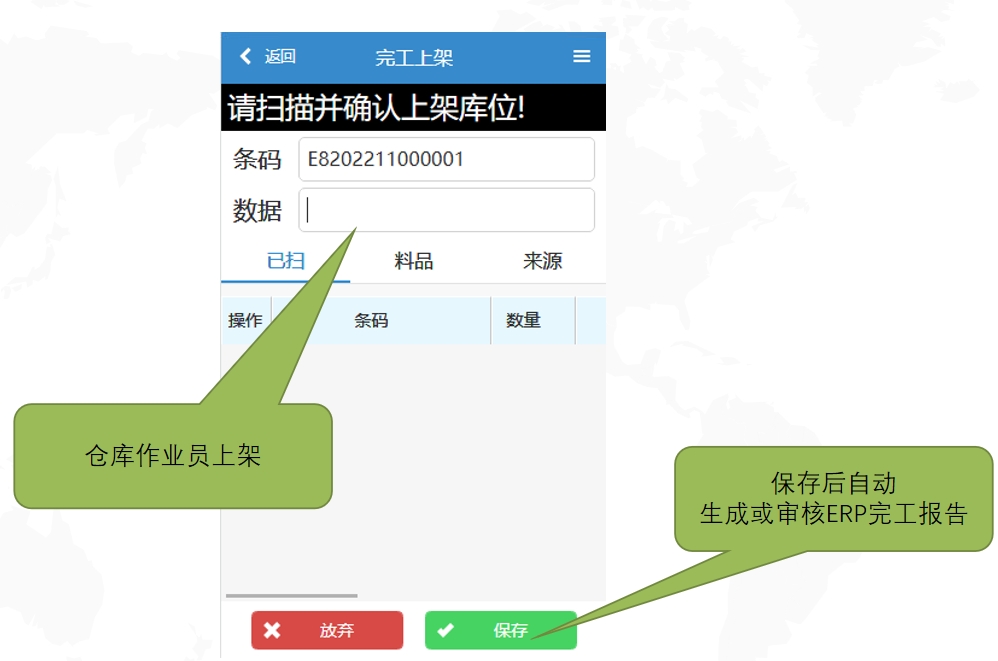The width and height of the screenshot is (998, 661).
Task: Save with the green 保存 button
Action: 500,630
